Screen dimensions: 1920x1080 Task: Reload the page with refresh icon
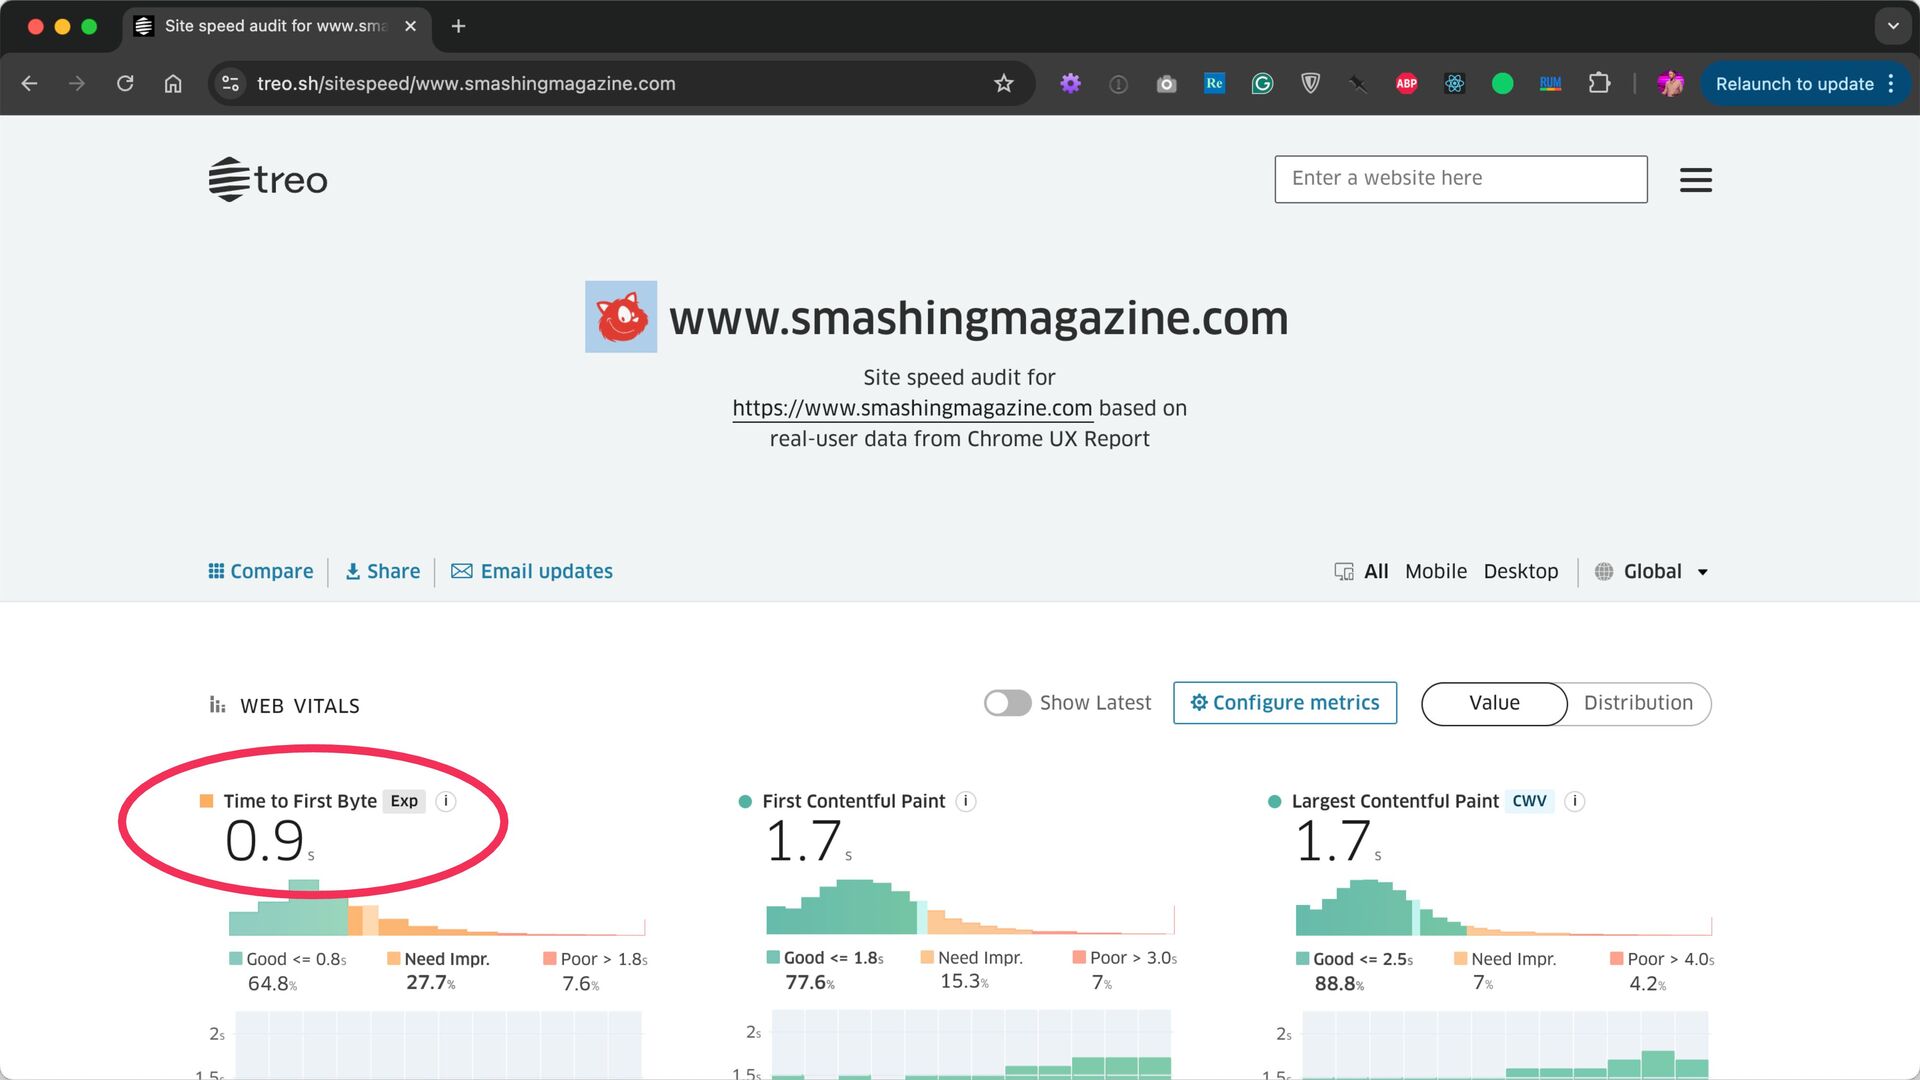click(125, 84)
